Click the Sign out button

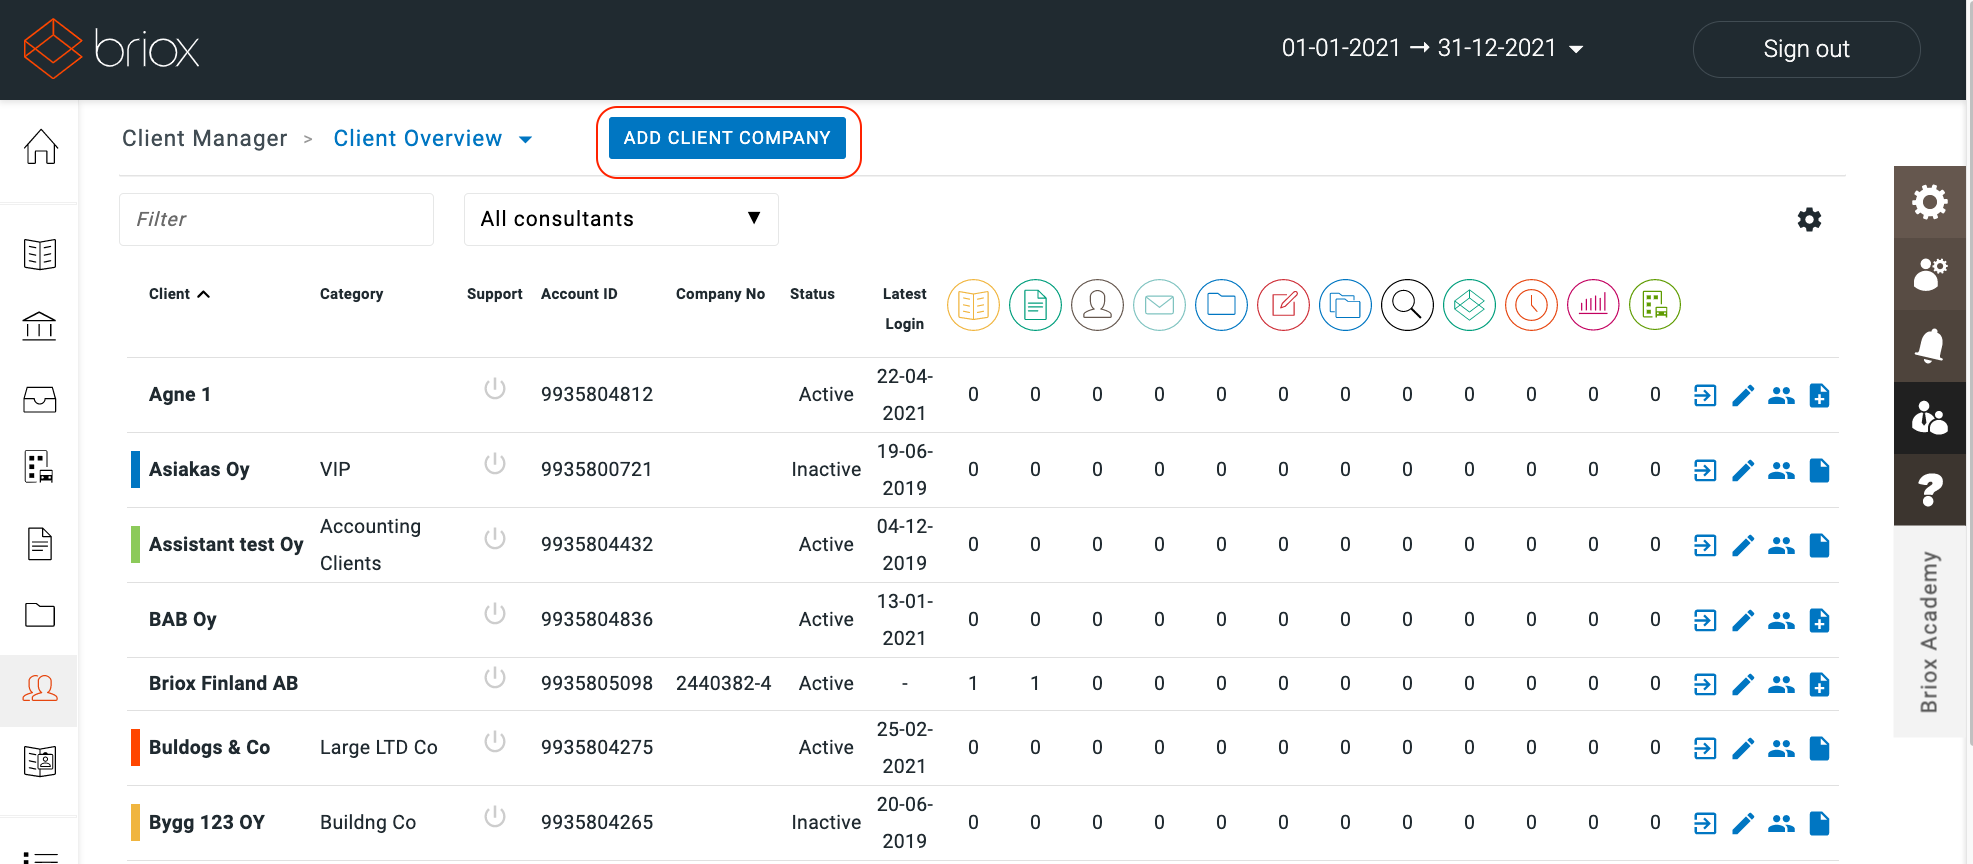click(1805, 49)
